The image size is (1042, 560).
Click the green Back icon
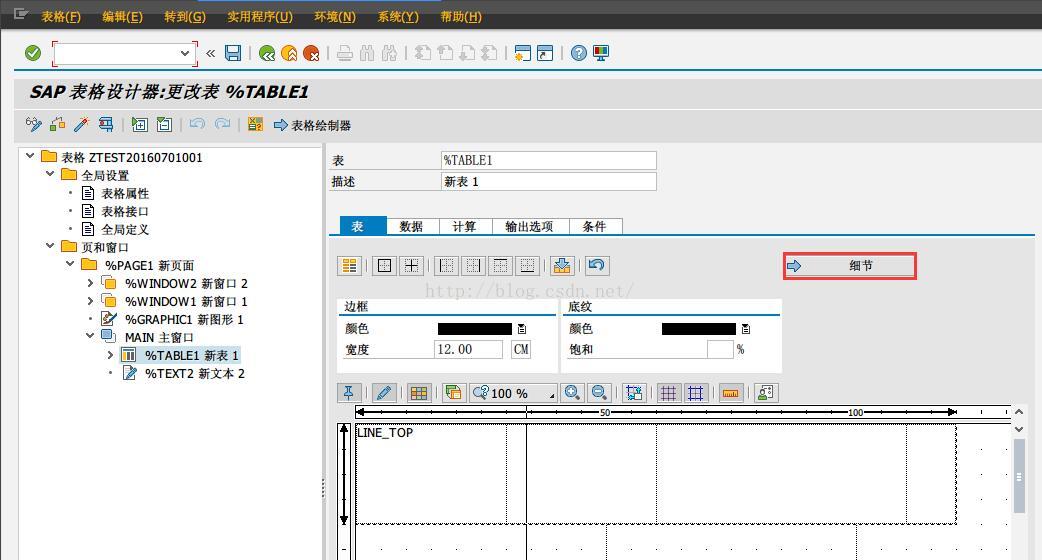267,53
